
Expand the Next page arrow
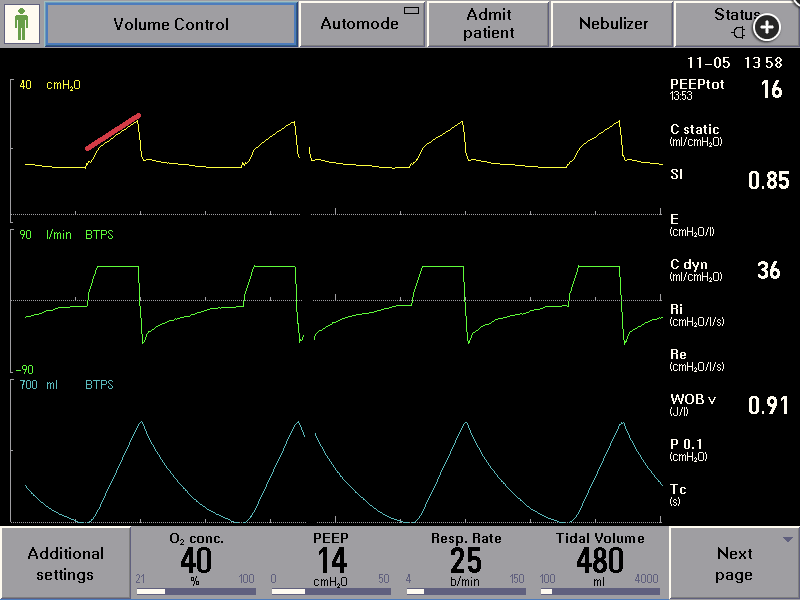787,539
